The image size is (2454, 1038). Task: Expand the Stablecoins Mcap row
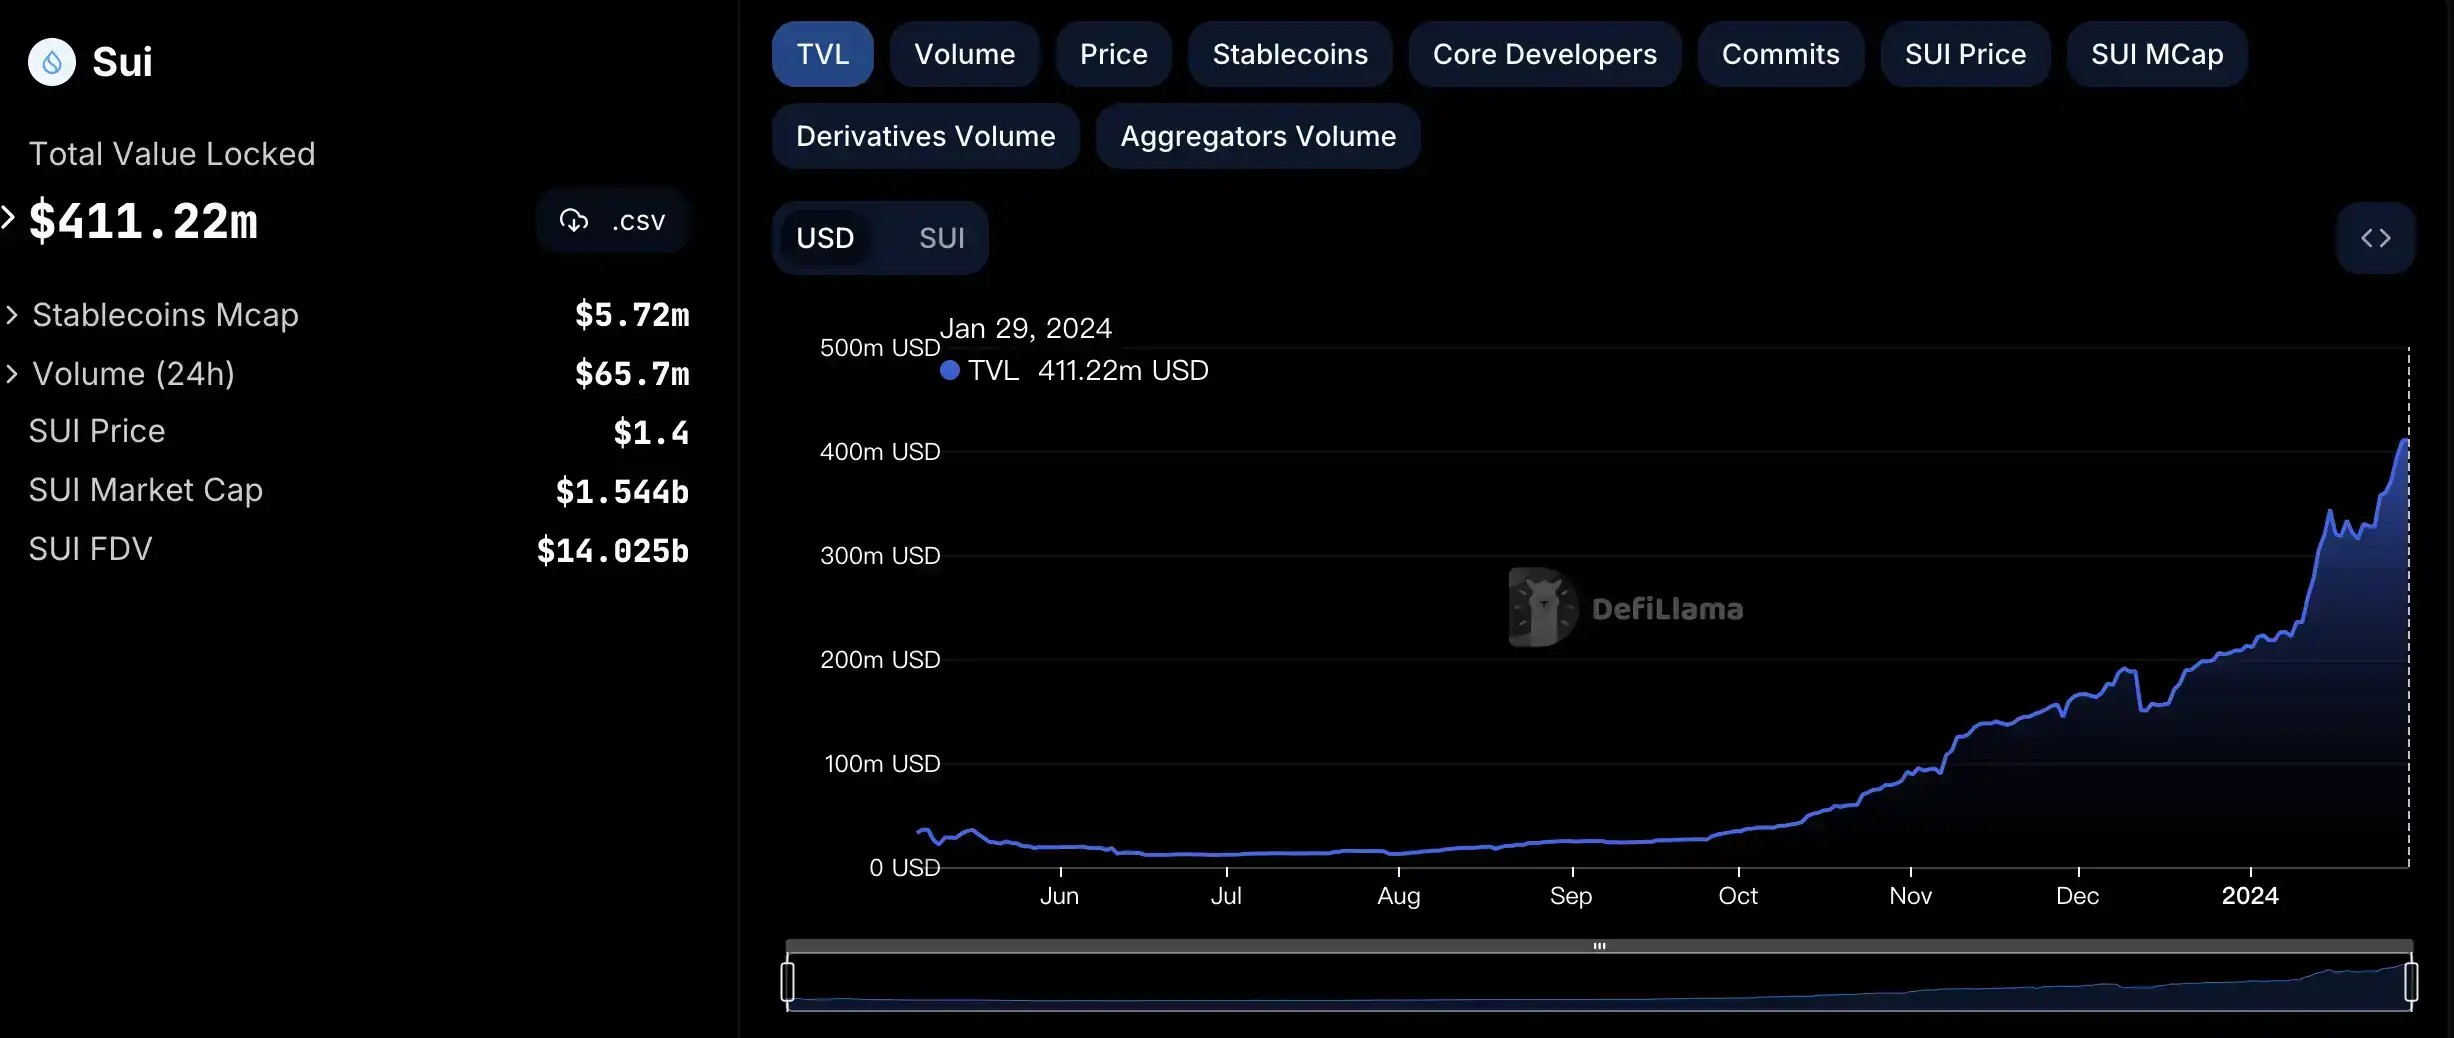12,315
